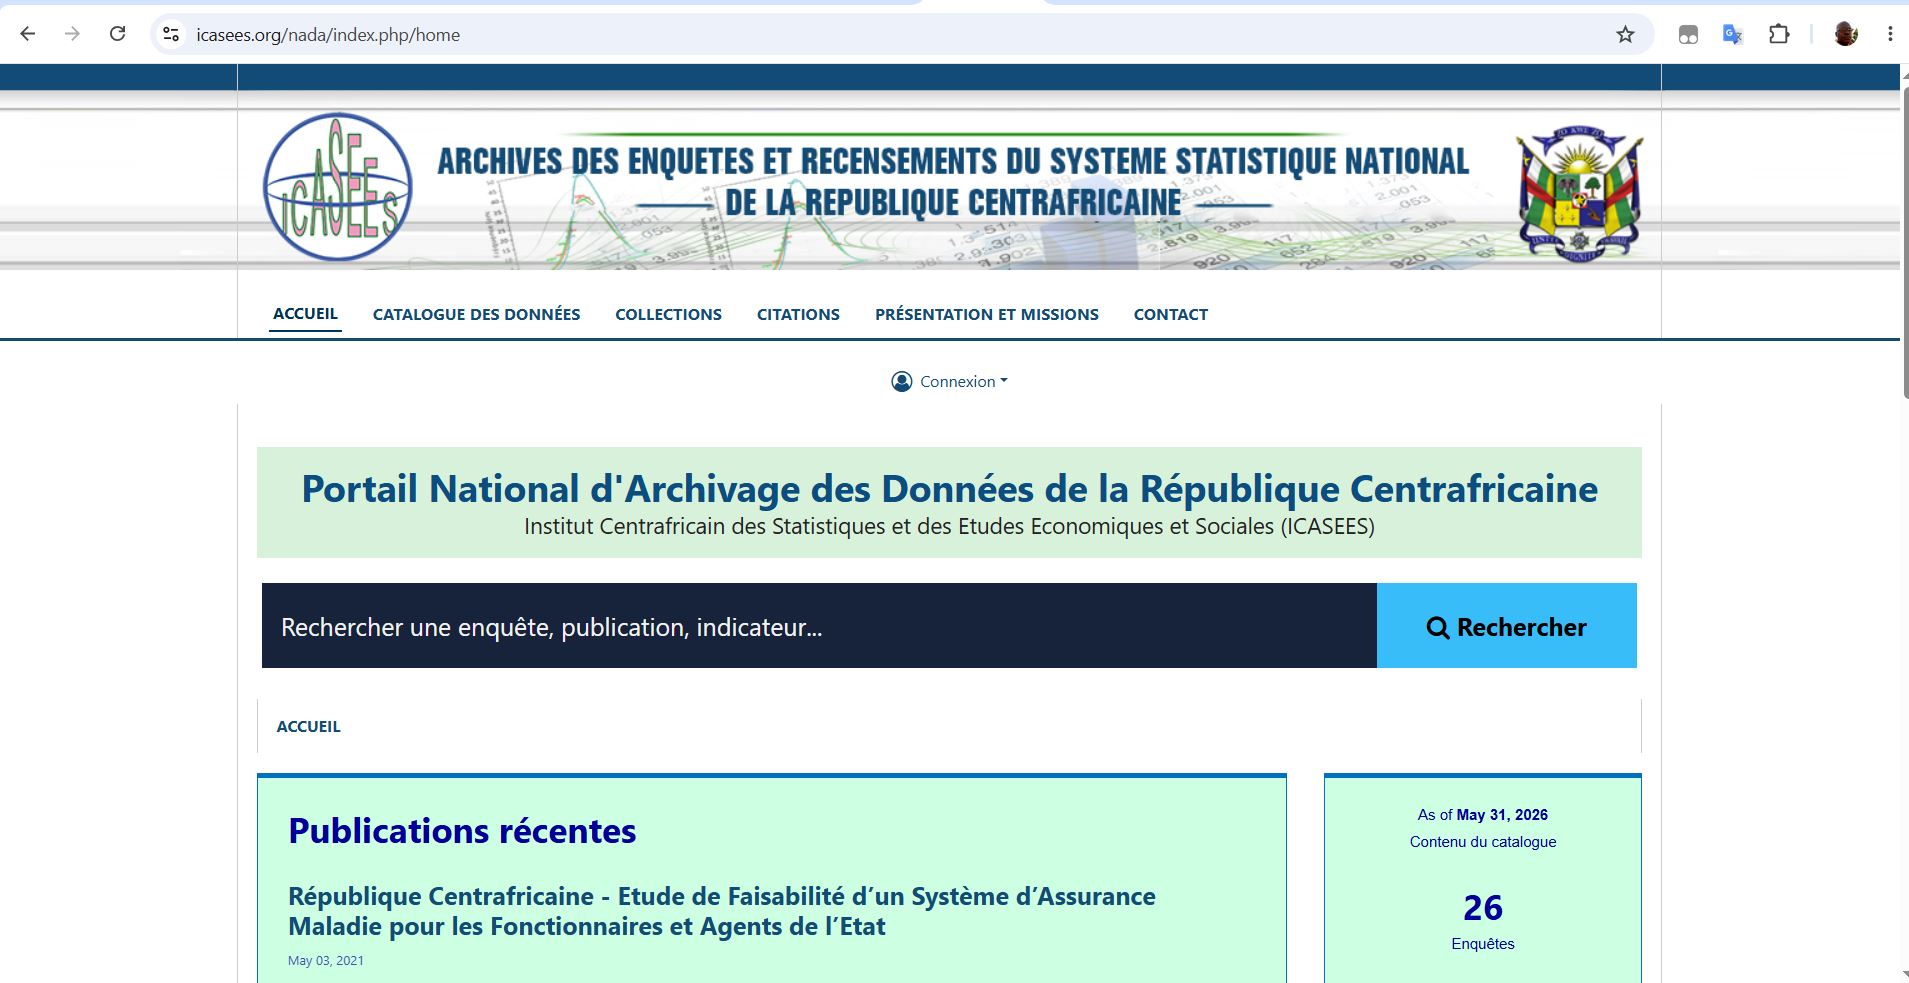
Task: Go forward in browser history
Action: [x=72, y=34]
